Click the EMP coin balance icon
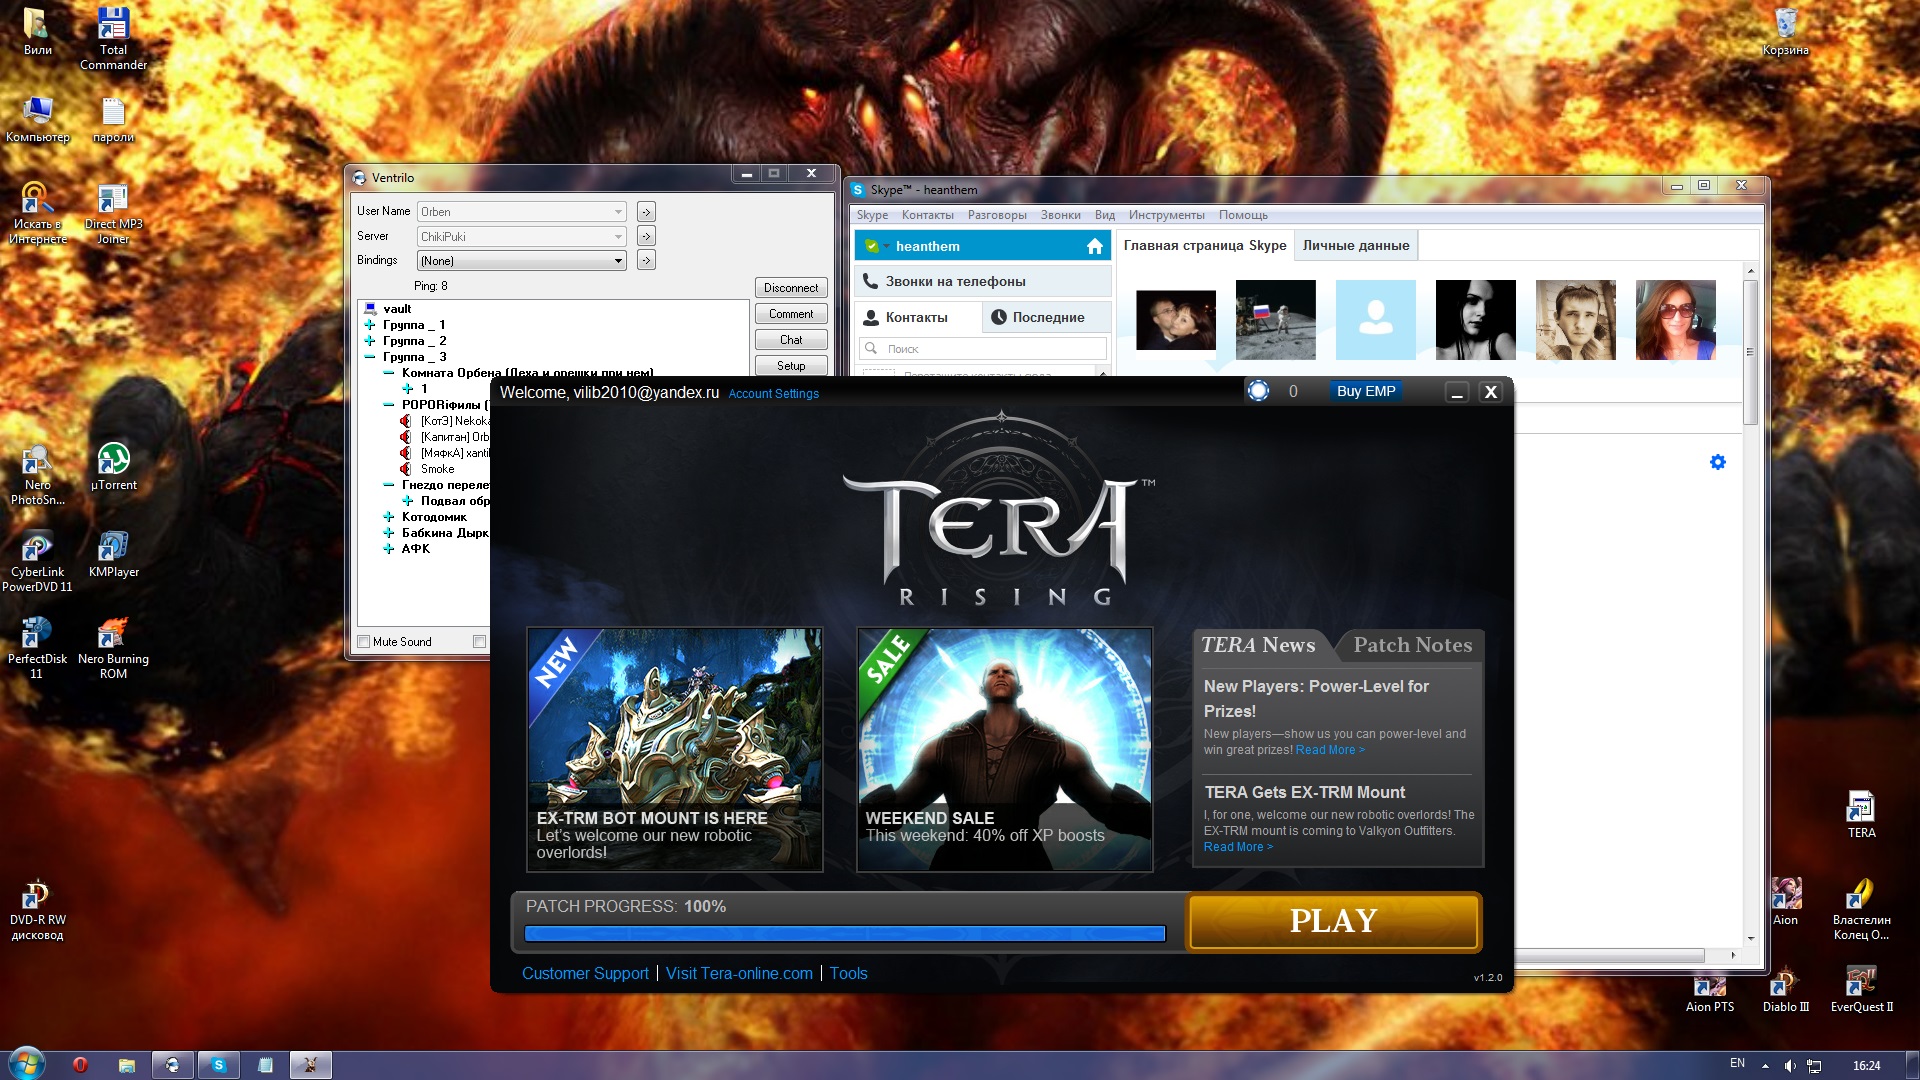Screen dimensions: 1920x1080 [x=1258, y=391]
